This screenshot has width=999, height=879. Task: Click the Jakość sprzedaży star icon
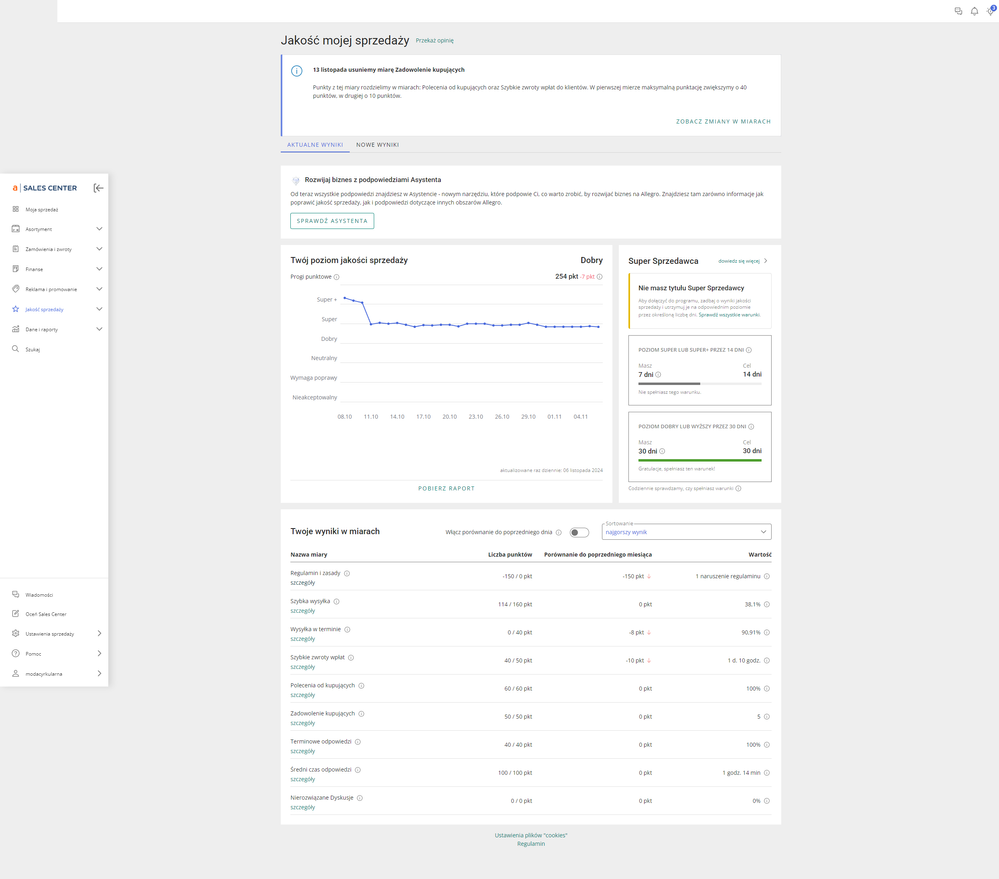pos(16,309)
